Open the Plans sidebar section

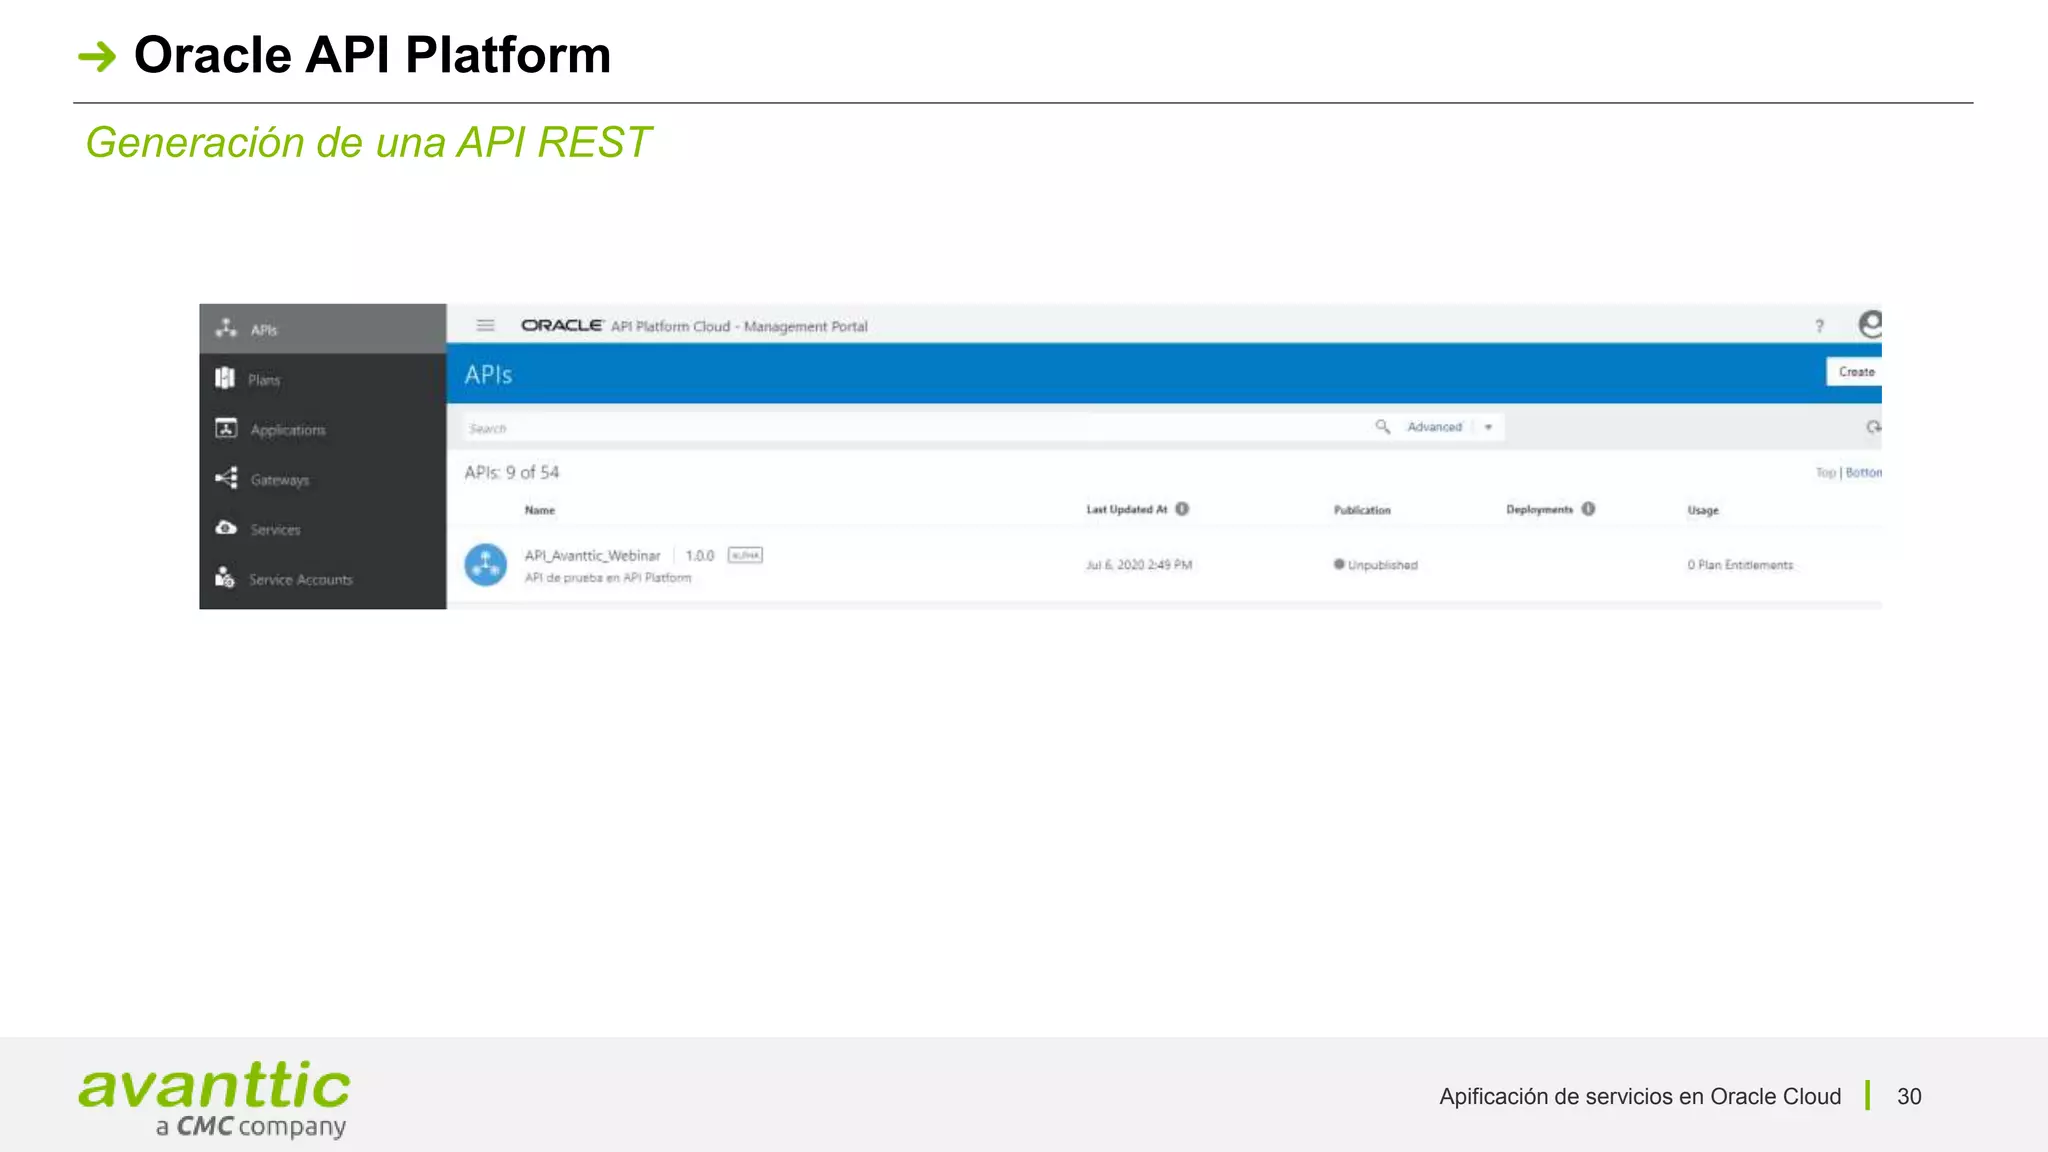pyautogui.click(x=322, y=379)
